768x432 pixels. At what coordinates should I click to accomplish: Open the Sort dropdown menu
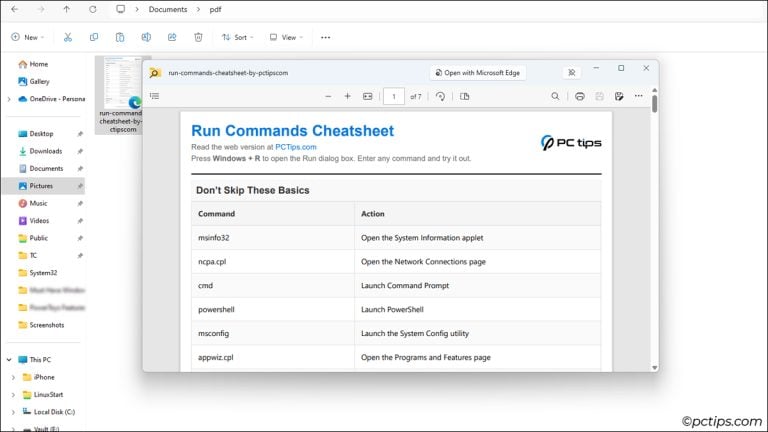click(237, 37)
